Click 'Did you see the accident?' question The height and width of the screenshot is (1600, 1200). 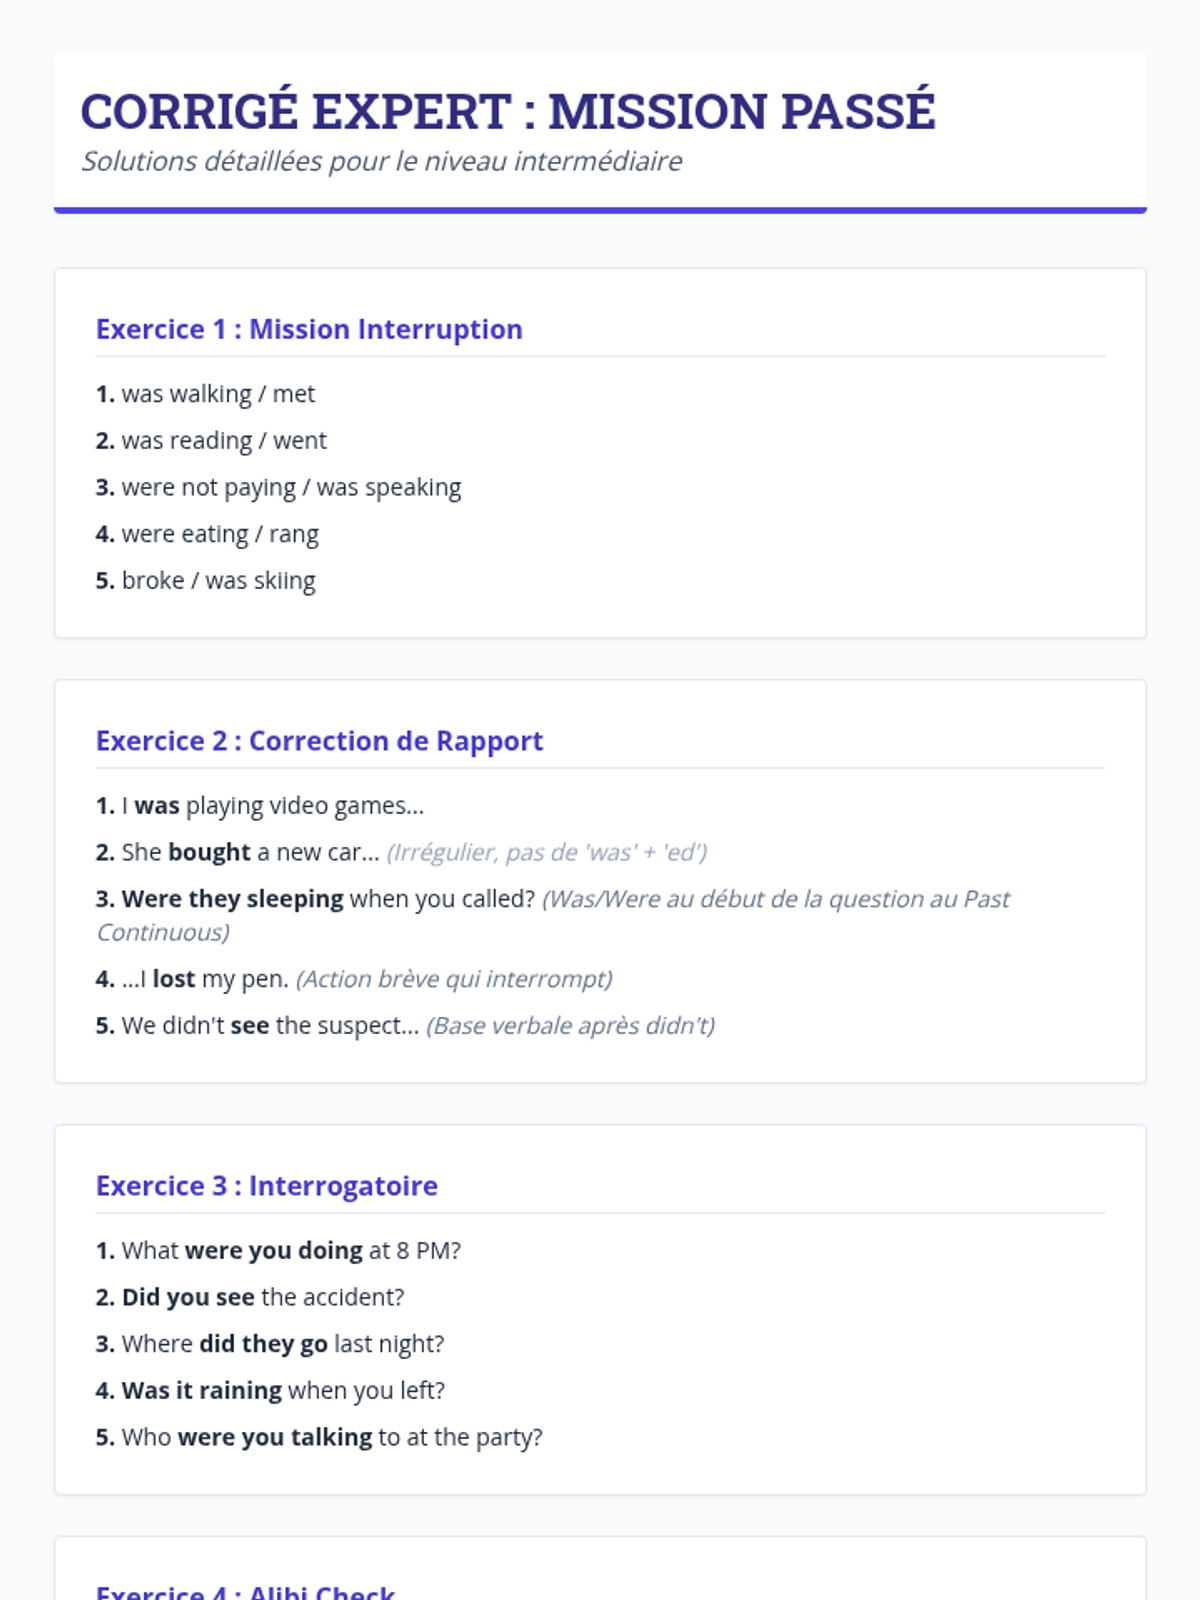pyautogui.click(x=262, y=1298)
